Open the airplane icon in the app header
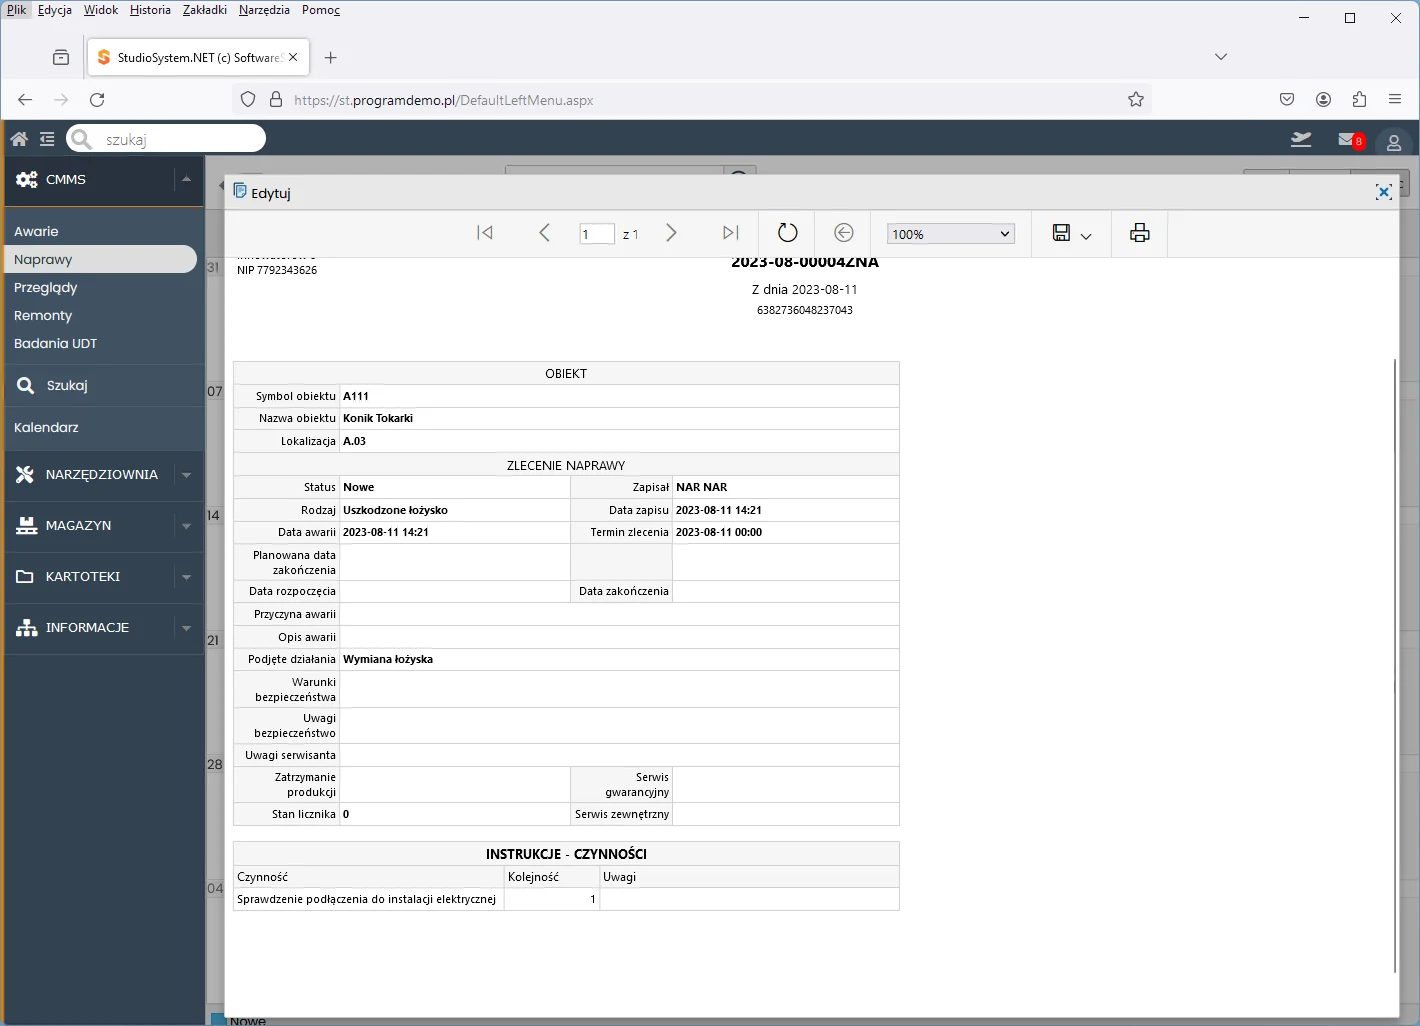 1301,139
